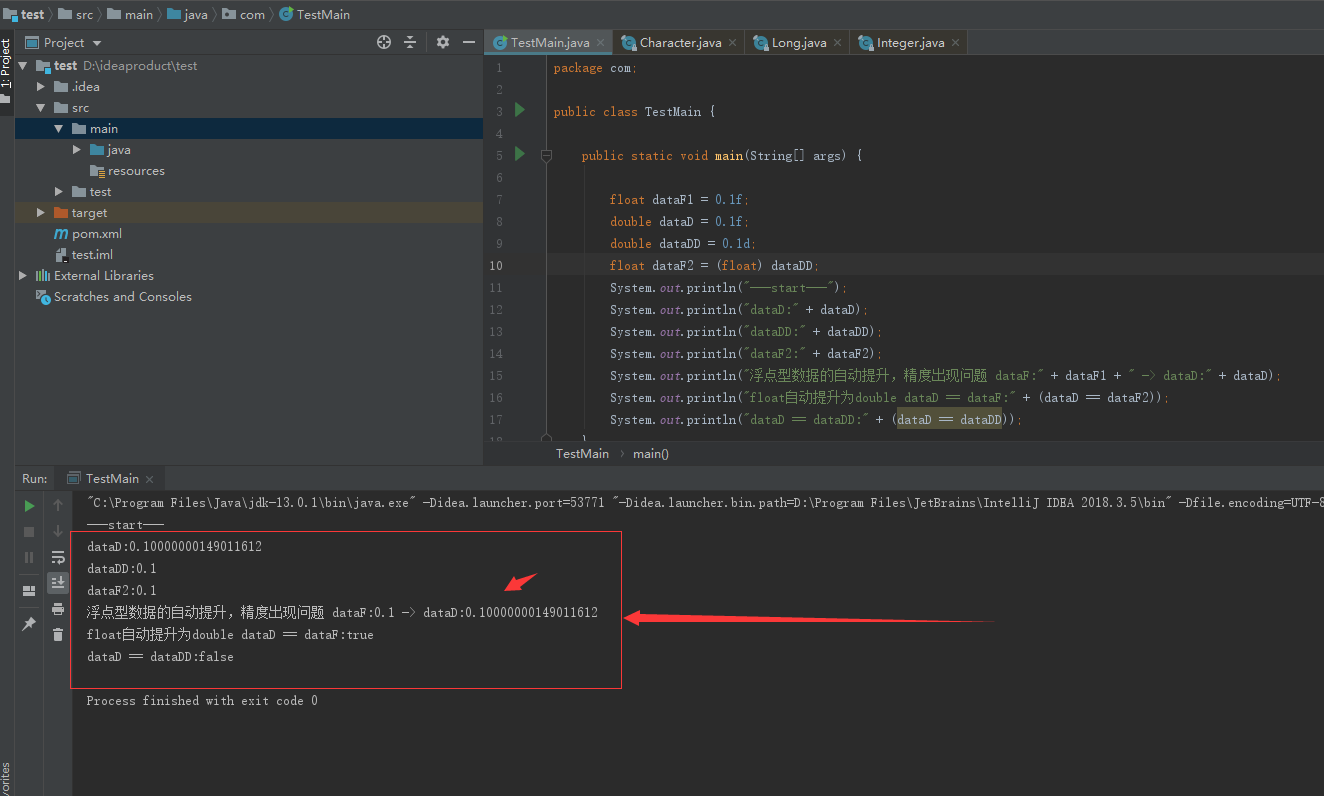Toggle soft-wrap in the console output

point(58,558)
